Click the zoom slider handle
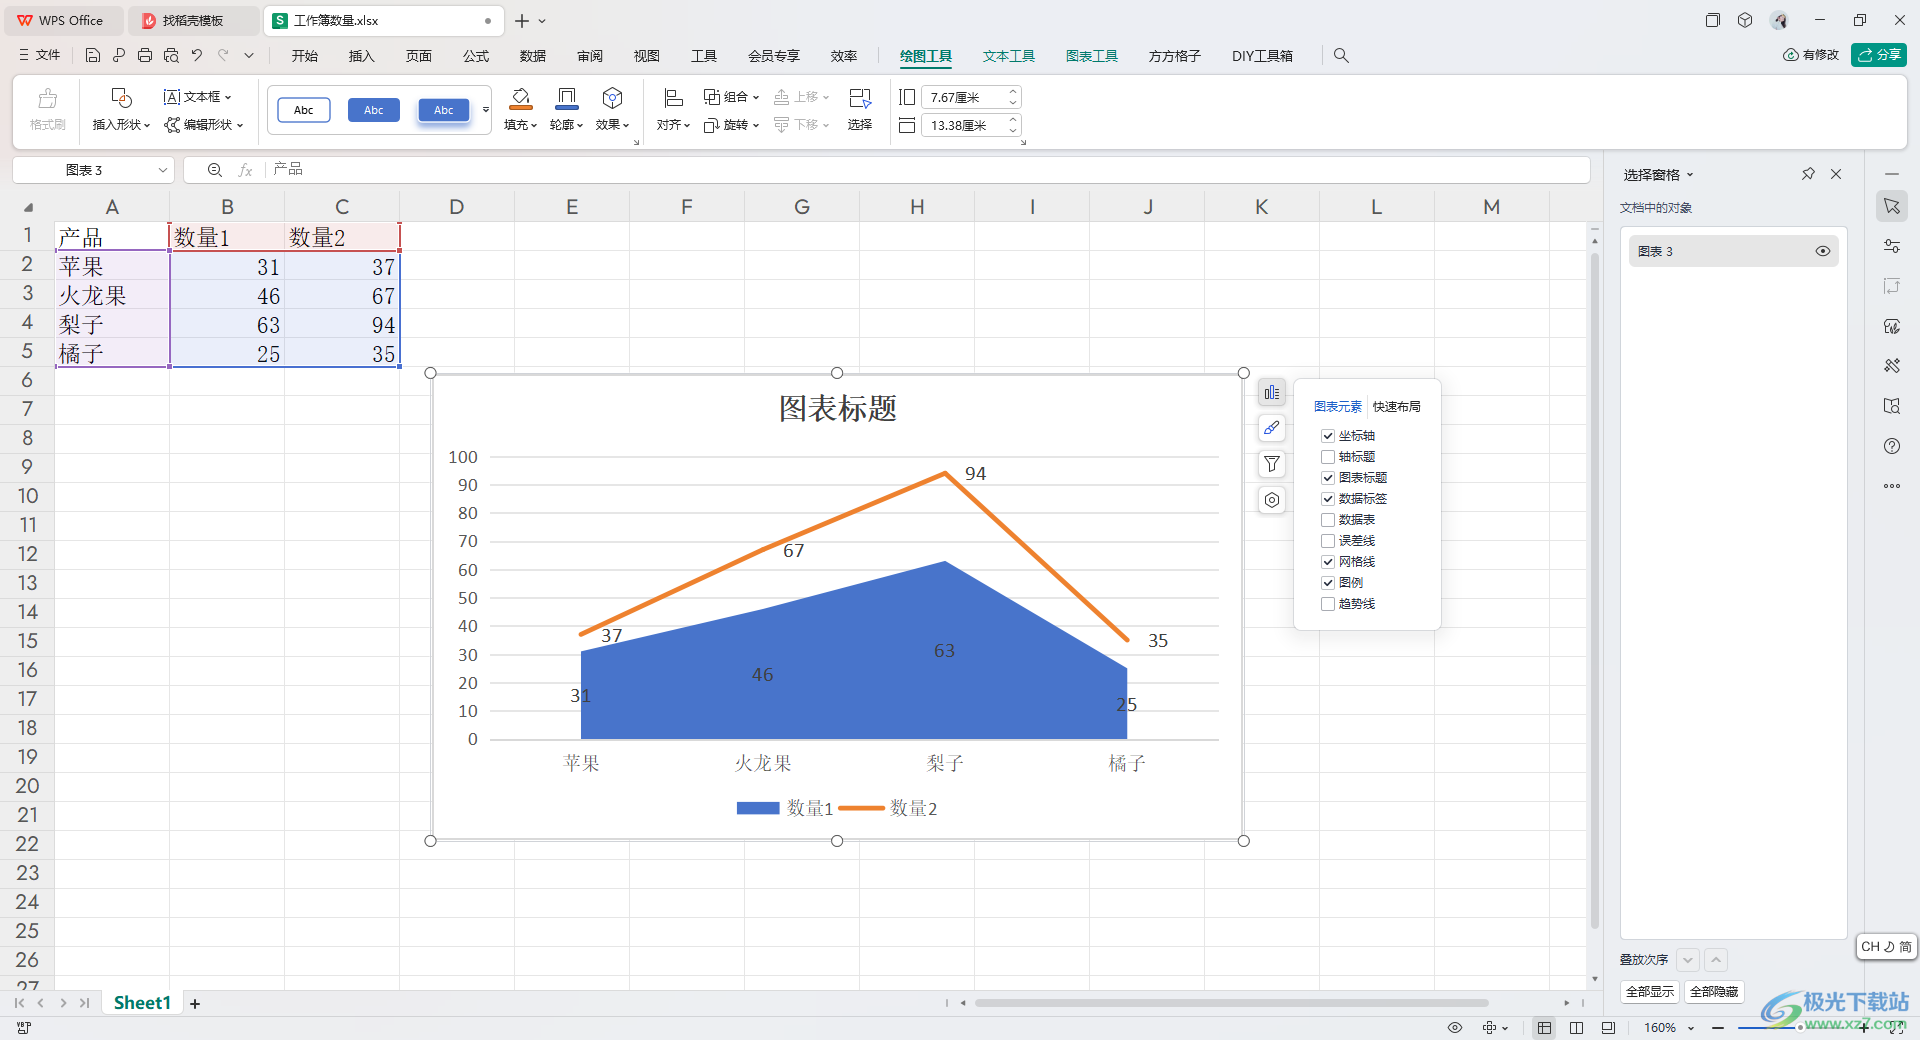Viewport: 1920px width, 1040px height. (x=1800, y=1027)
